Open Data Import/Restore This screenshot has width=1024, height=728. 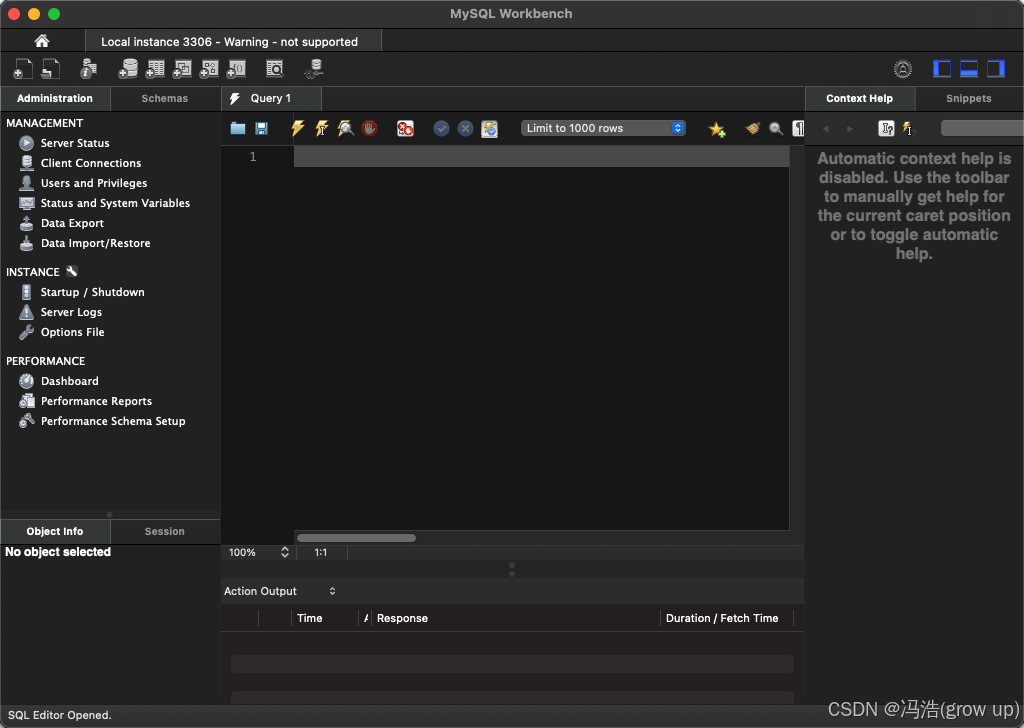point(95,243)
